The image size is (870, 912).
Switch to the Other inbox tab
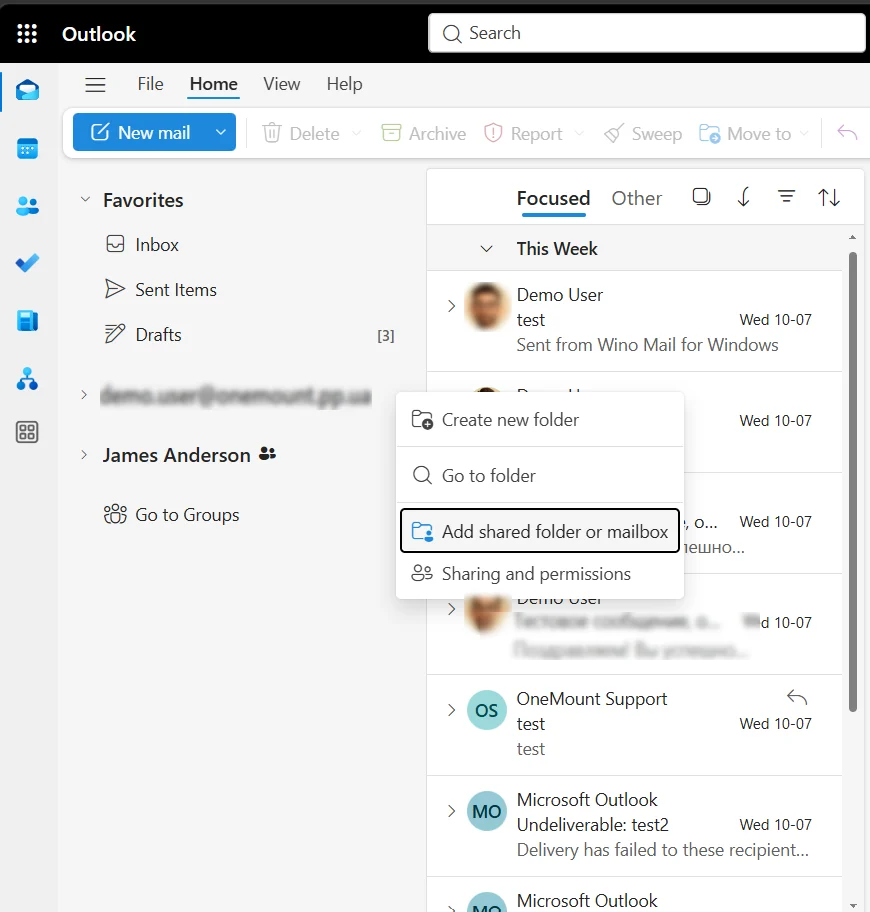pos(636,198)
